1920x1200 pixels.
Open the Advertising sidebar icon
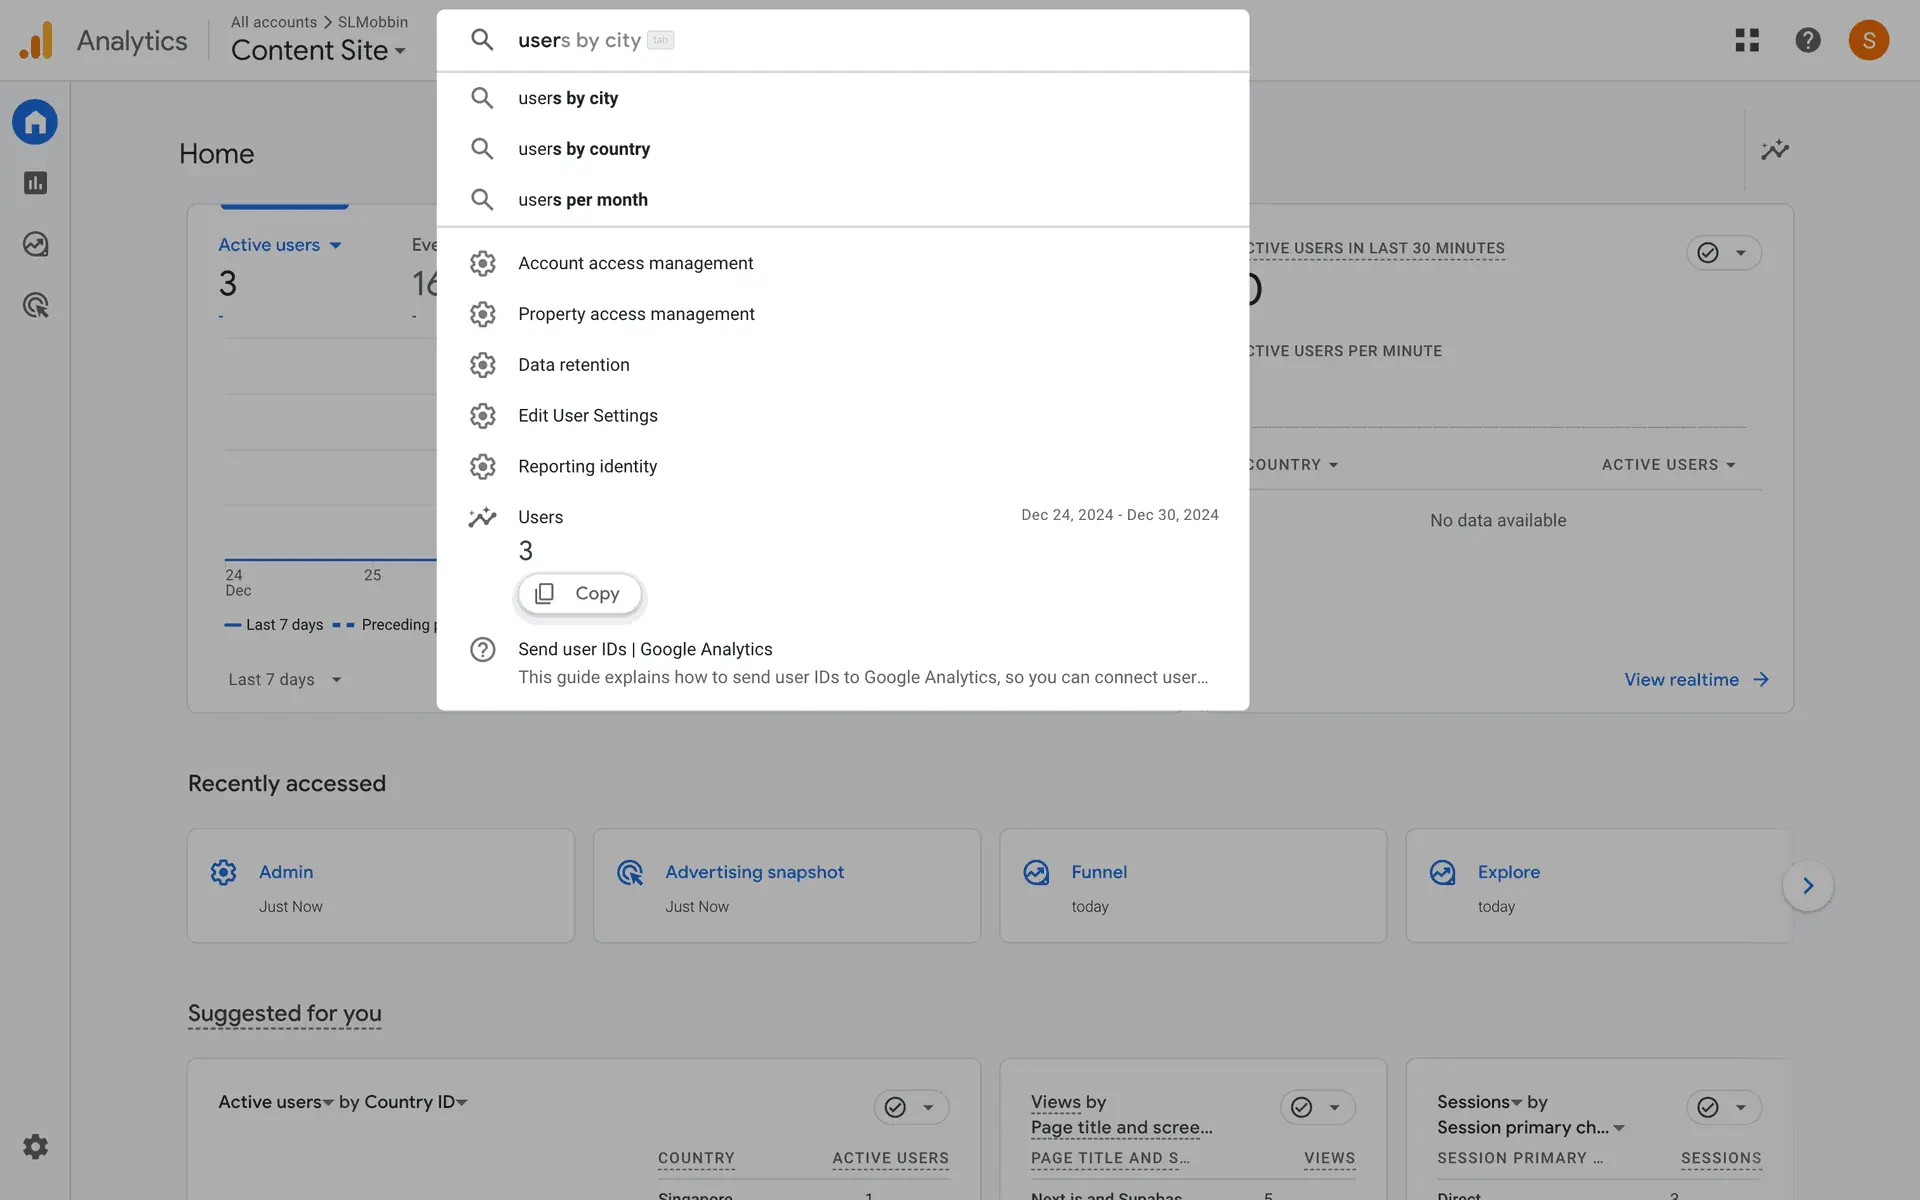click(x=35, y=305)
